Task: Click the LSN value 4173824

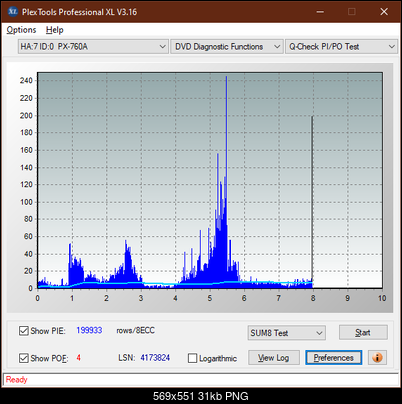Action: click(155, 358)
